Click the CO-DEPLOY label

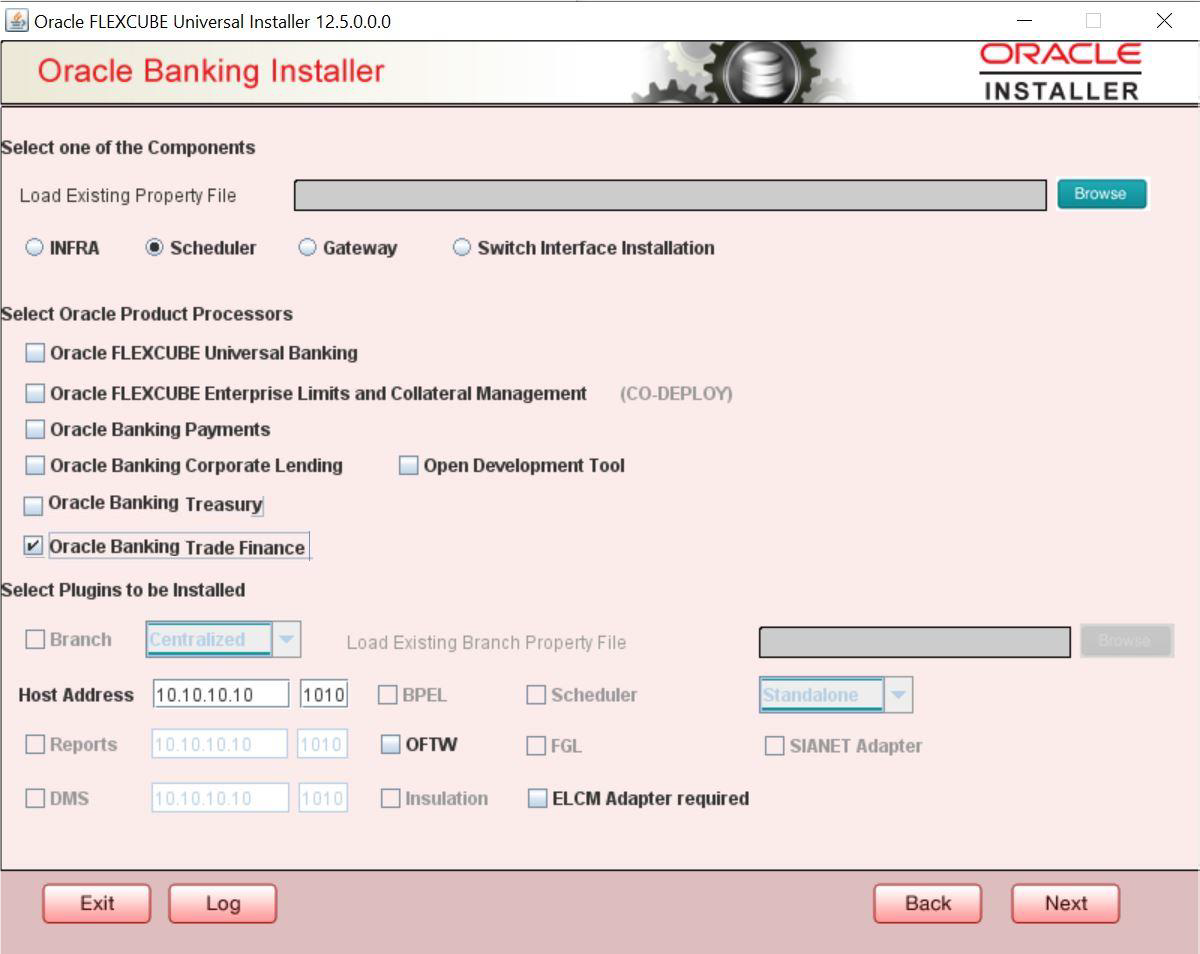676,394
